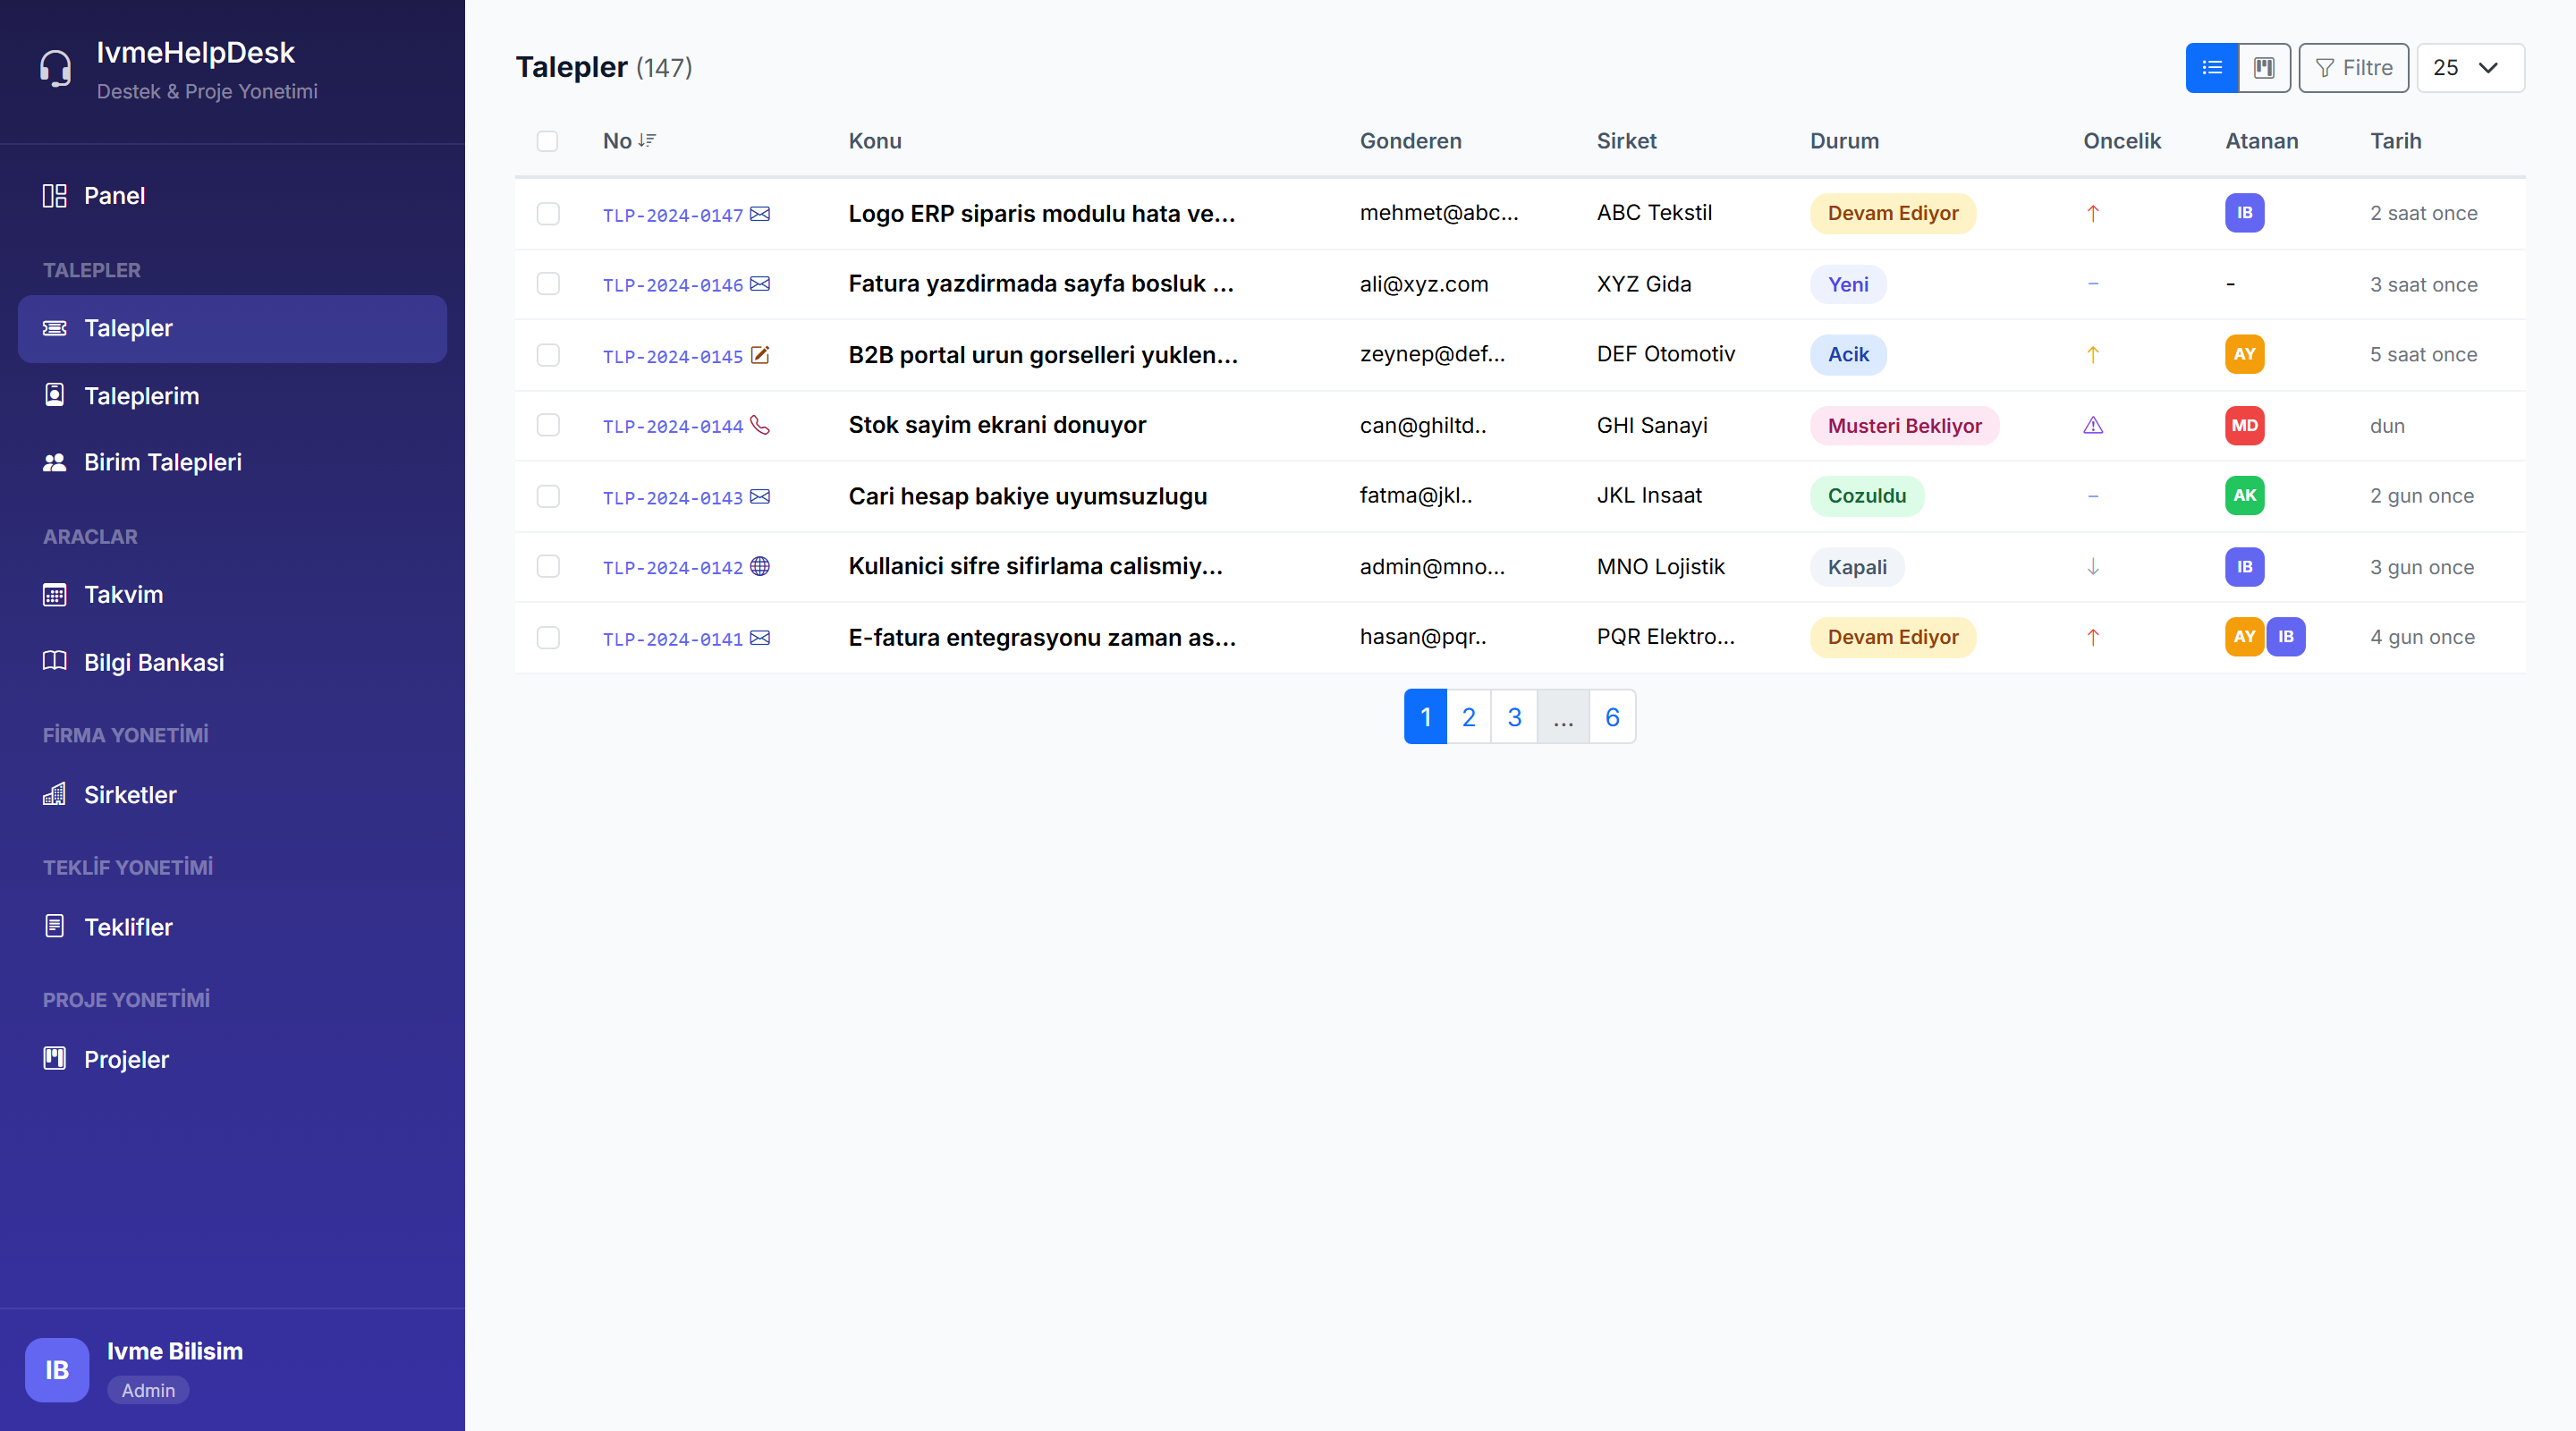The height and width of the screenshot is (1431, 2576).
Task: Go to page 2 of tickets
Action: tap(1468, 717)
